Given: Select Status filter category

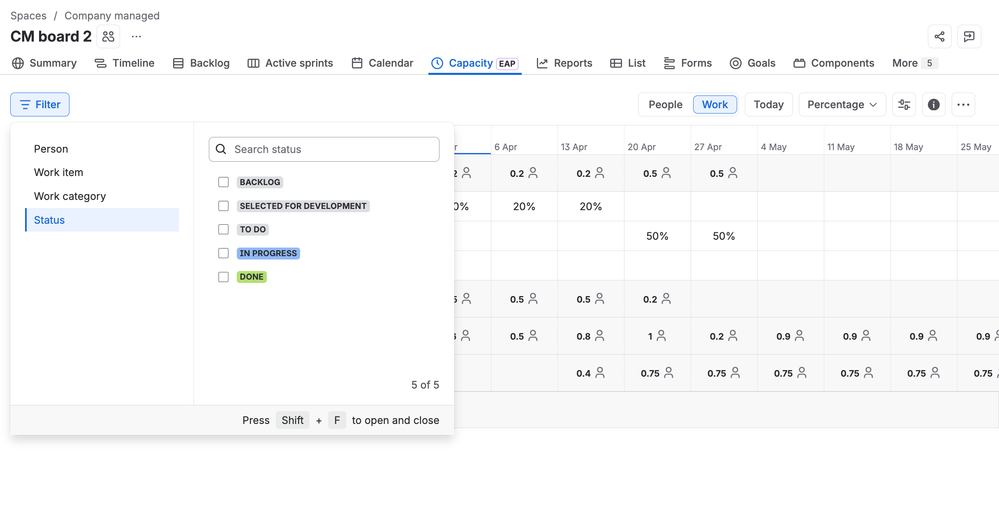Looking at the screenshot, I should [x=102, y=220].
